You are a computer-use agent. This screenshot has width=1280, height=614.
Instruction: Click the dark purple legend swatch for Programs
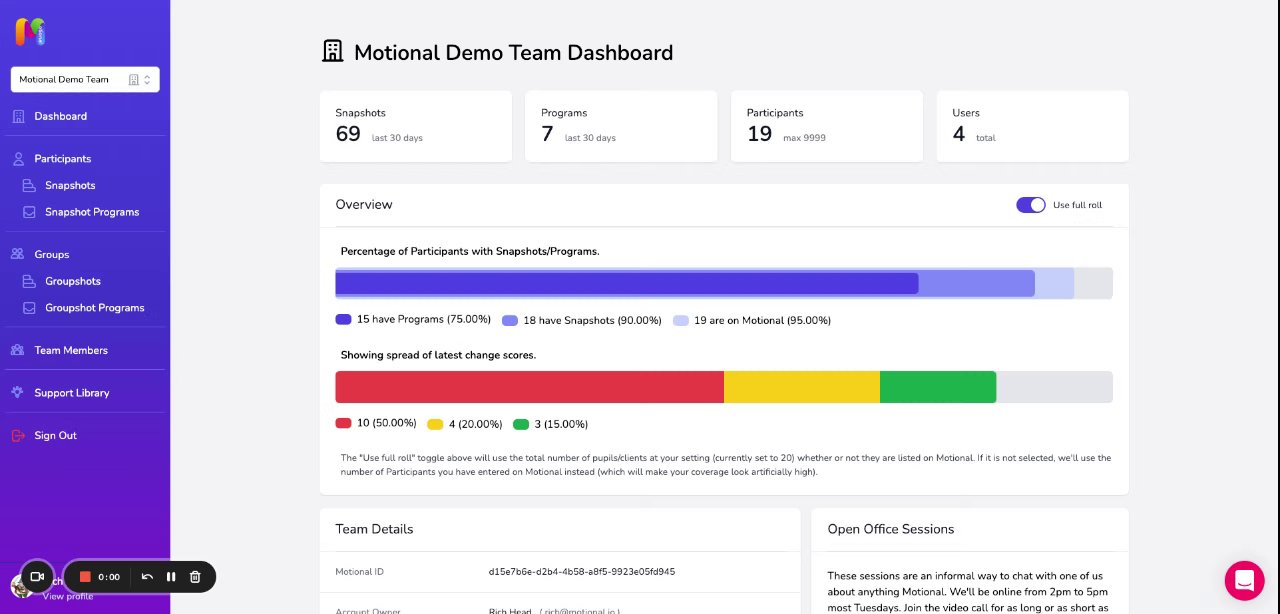tap(344, 320)
